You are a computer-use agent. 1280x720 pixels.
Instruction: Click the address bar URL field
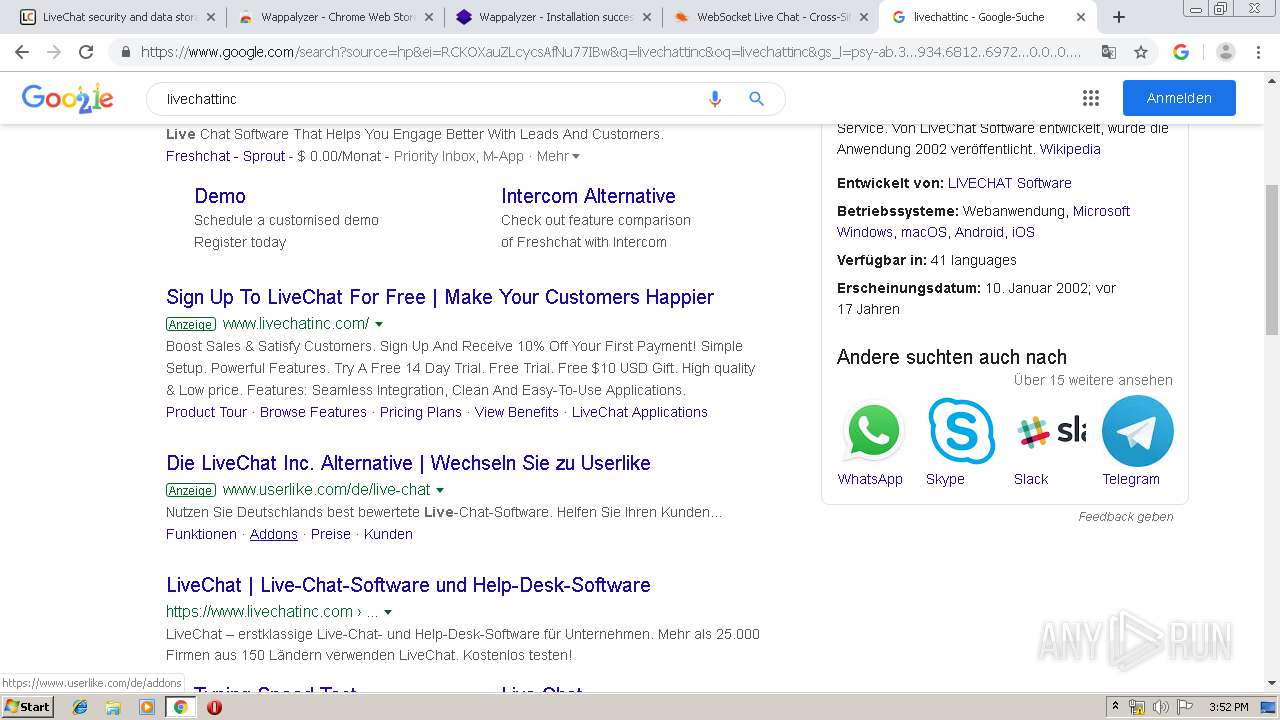(610, 52)
